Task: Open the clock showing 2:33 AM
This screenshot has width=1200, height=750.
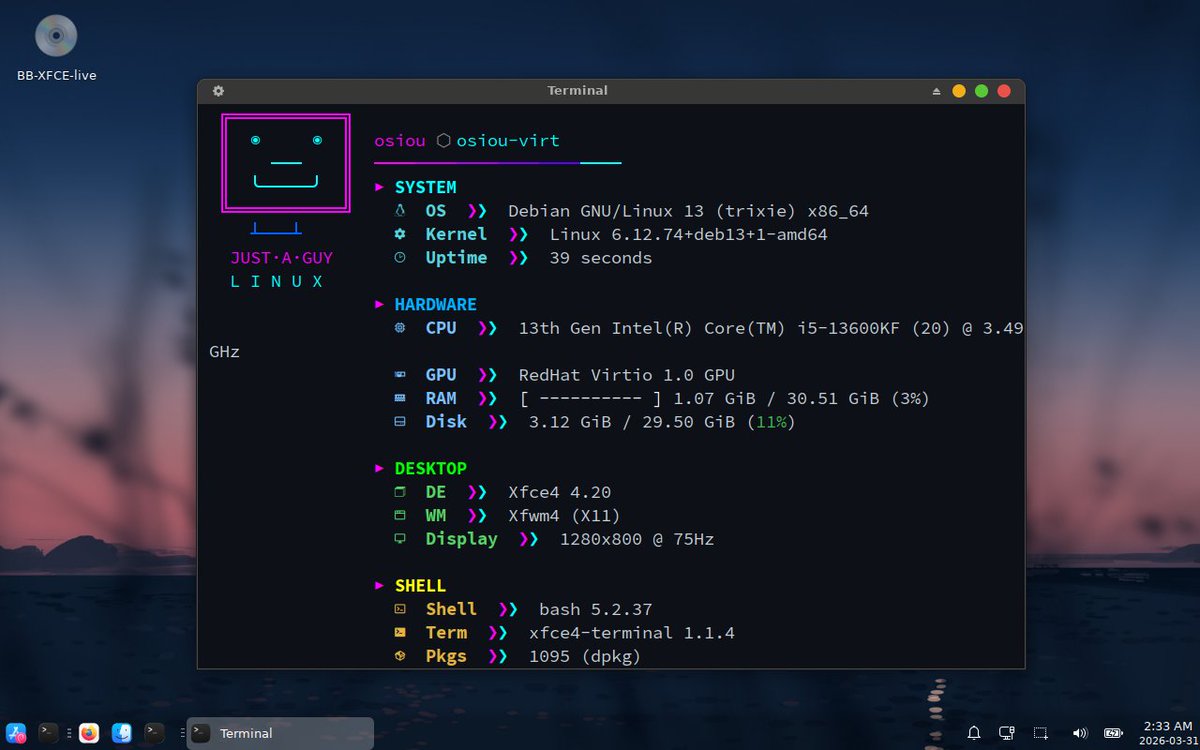Action: [x=1166, y=726]
